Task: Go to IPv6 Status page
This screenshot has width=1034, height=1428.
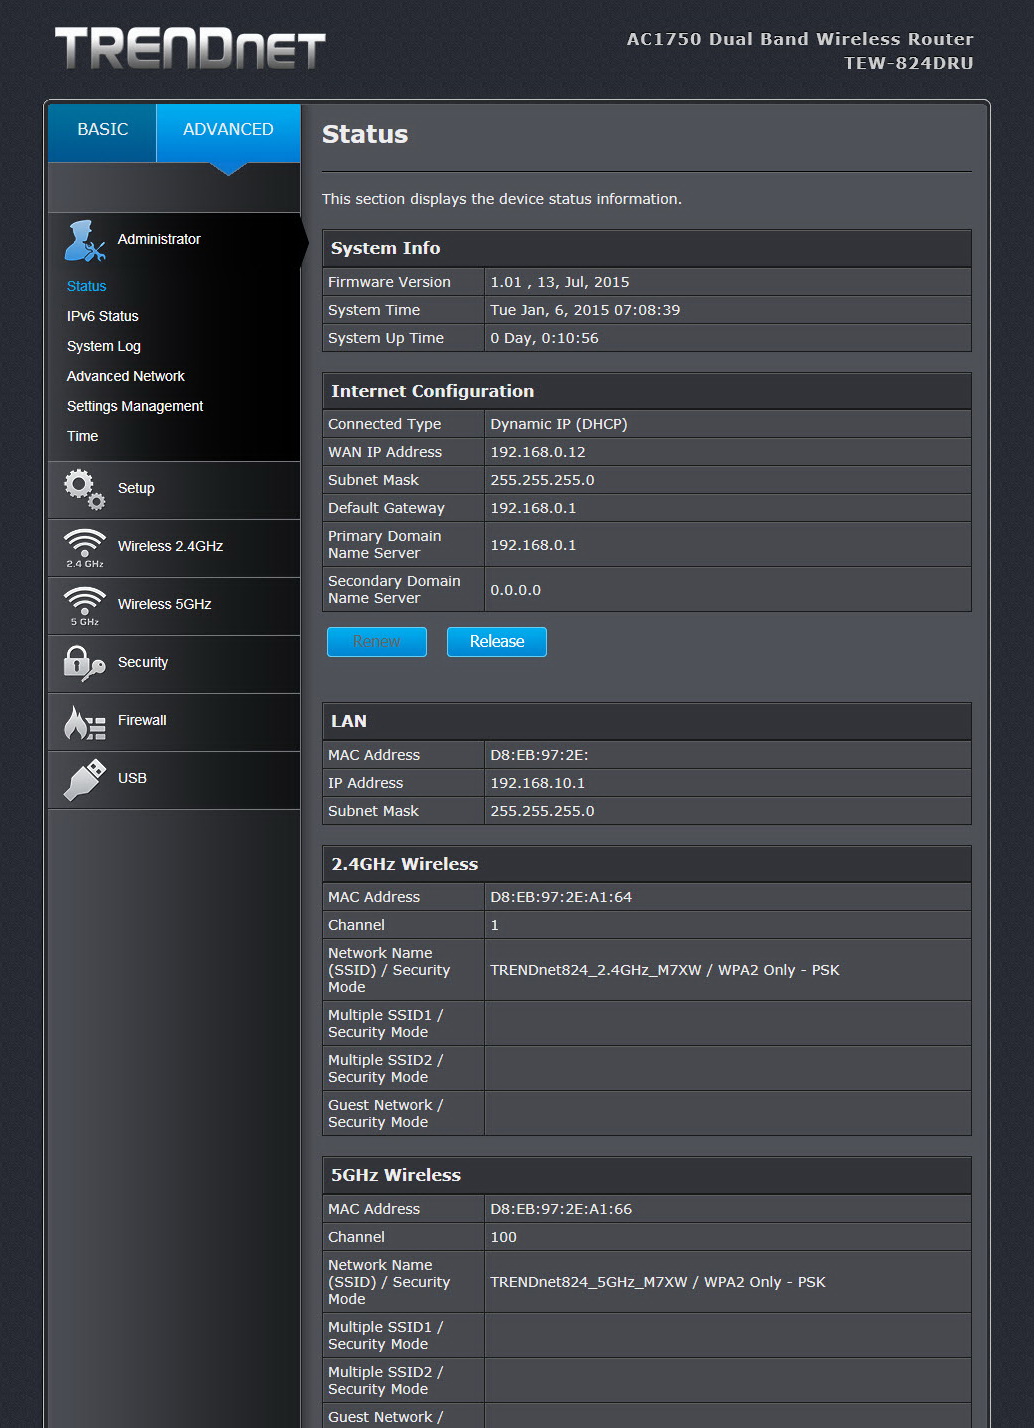Action: tap(102, 316)
